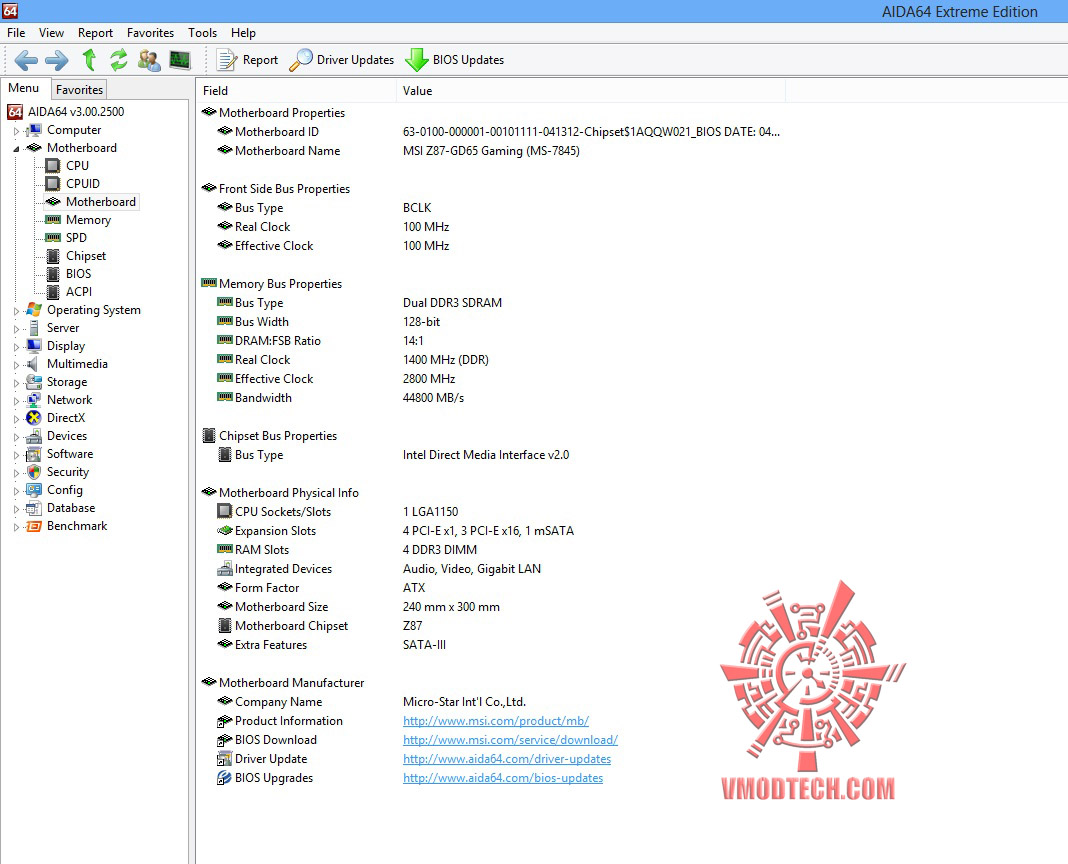Click the Computer monitor icon
1068x864 pixels.
tap(34, 129)
